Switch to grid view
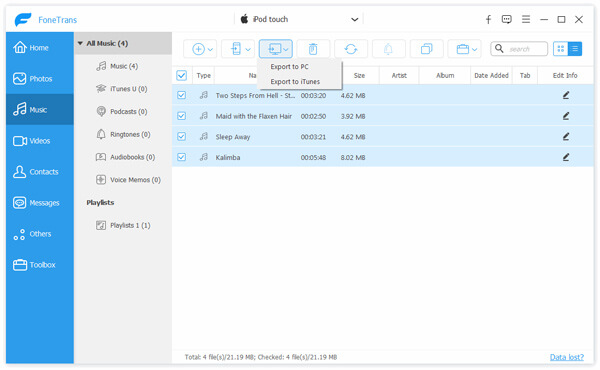This screenshot has height=370, width=600. pos(561,49)
